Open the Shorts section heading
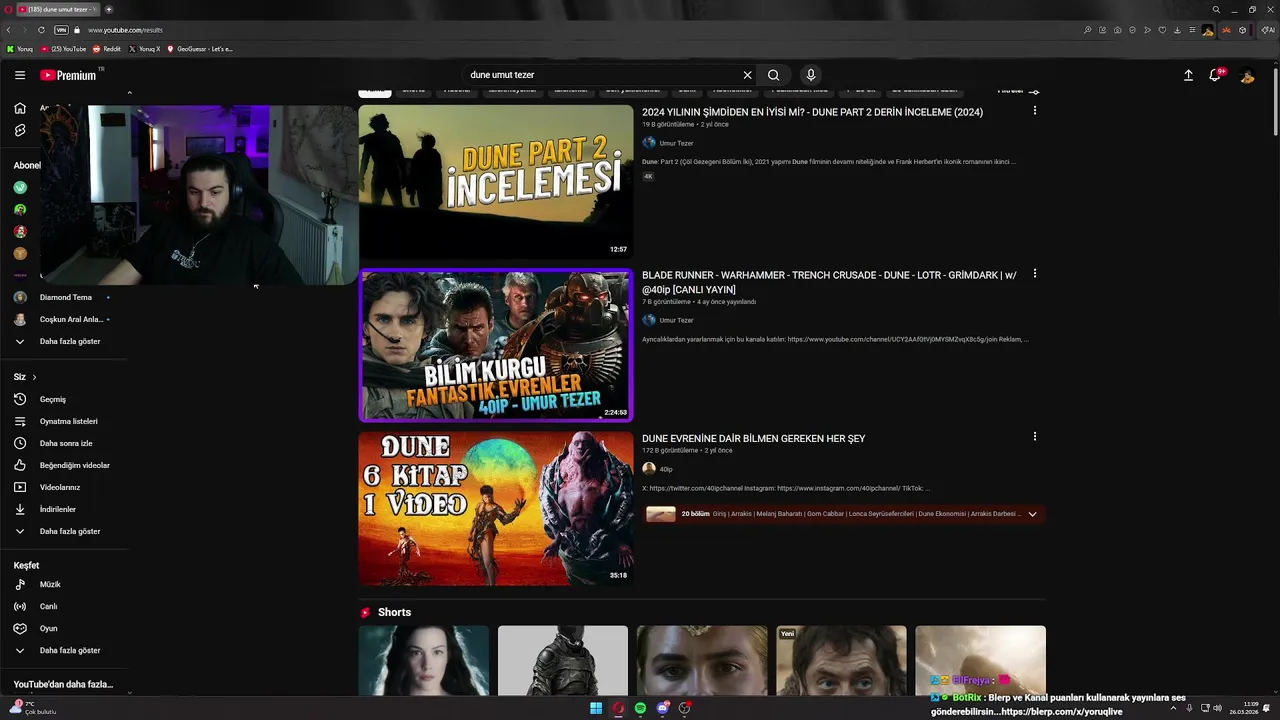The image size is (1280, 720). [x=394, y=612]
